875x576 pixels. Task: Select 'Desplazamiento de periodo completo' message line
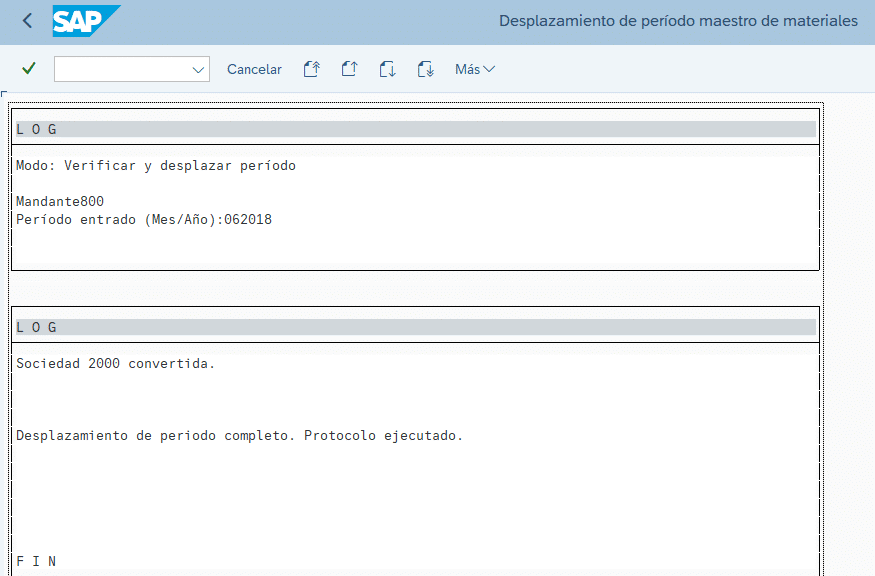pyautogui.click(x=240, y=436)
